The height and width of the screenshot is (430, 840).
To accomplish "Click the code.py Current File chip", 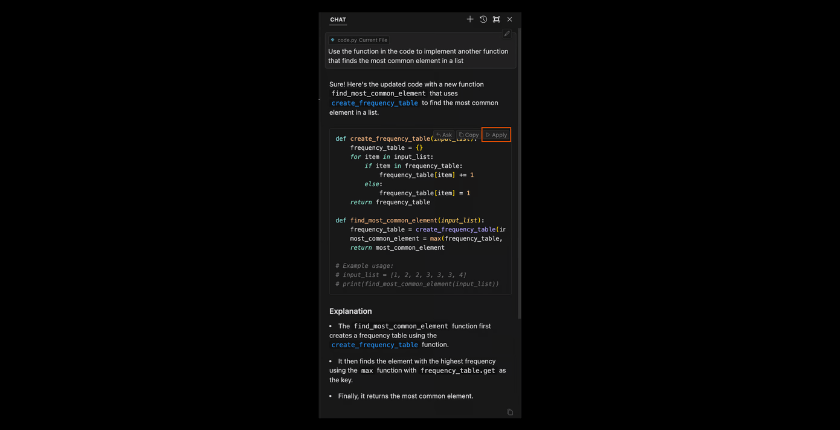I will click(x=358, y=40).
